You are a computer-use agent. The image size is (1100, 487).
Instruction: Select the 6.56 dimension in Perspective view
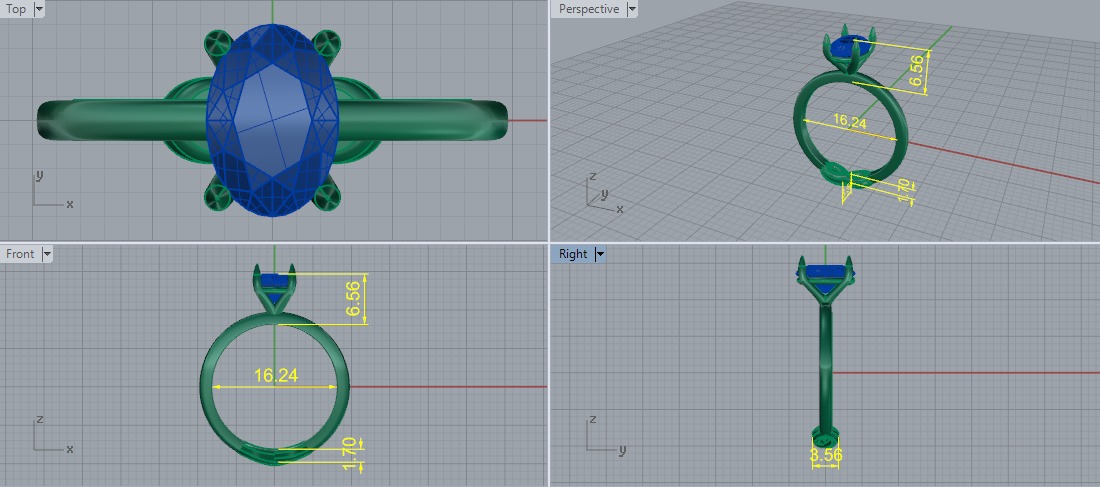(915, 71)
